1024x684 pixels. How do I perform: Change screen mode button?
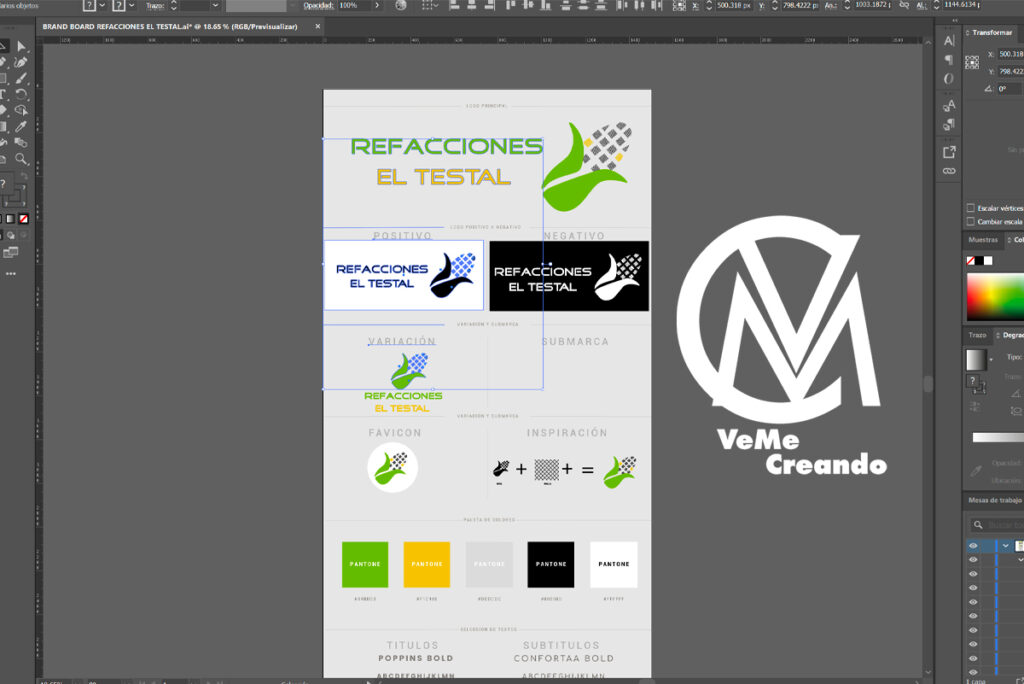(x=10, y=252)
